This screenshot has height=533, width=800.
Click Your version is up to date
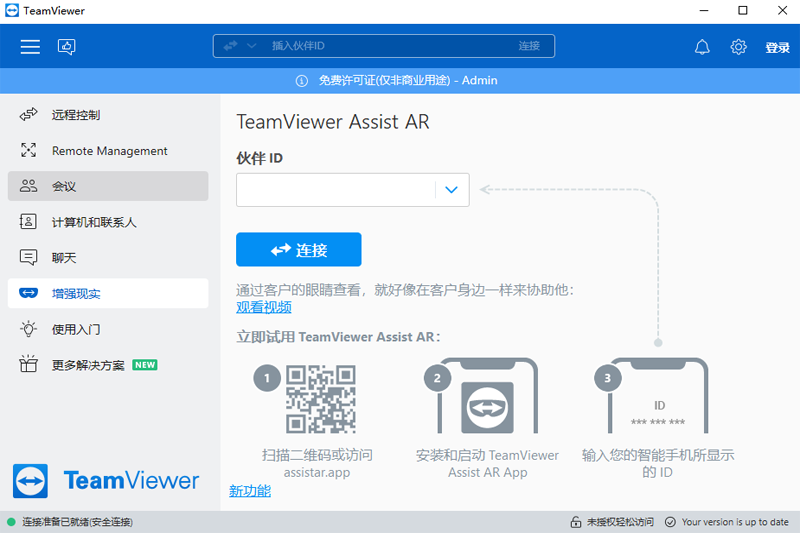point(735,522)
